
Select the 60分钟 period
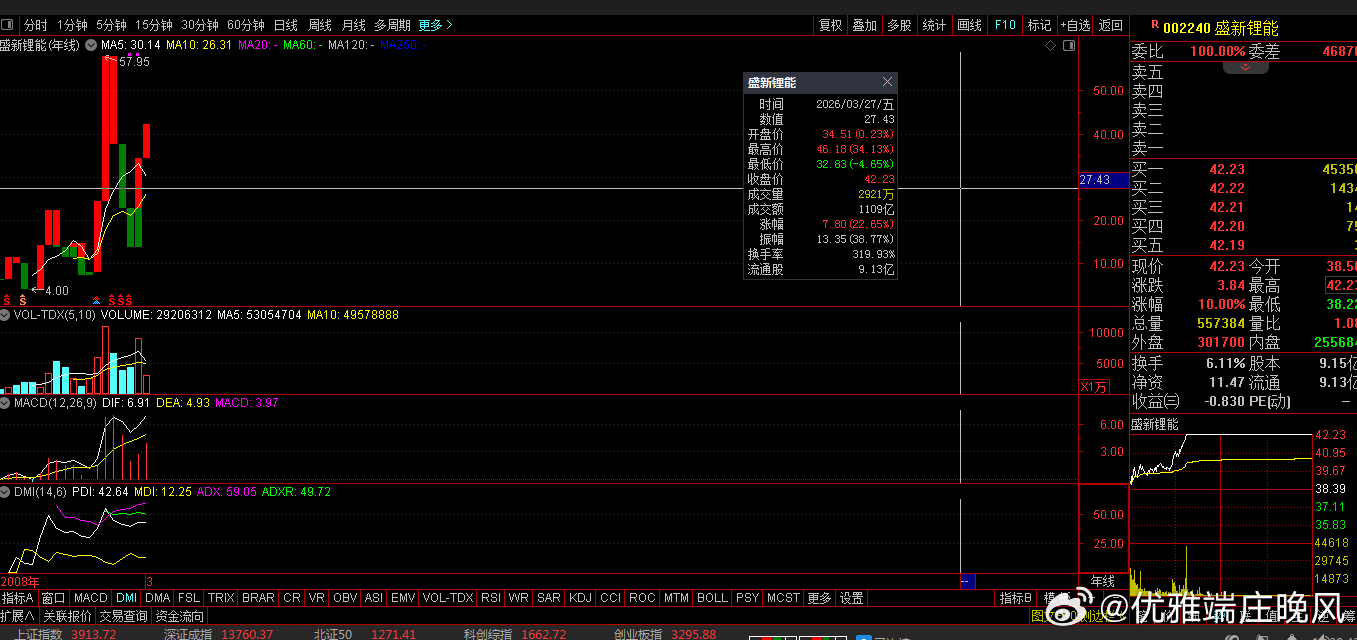tap(245, 25)
